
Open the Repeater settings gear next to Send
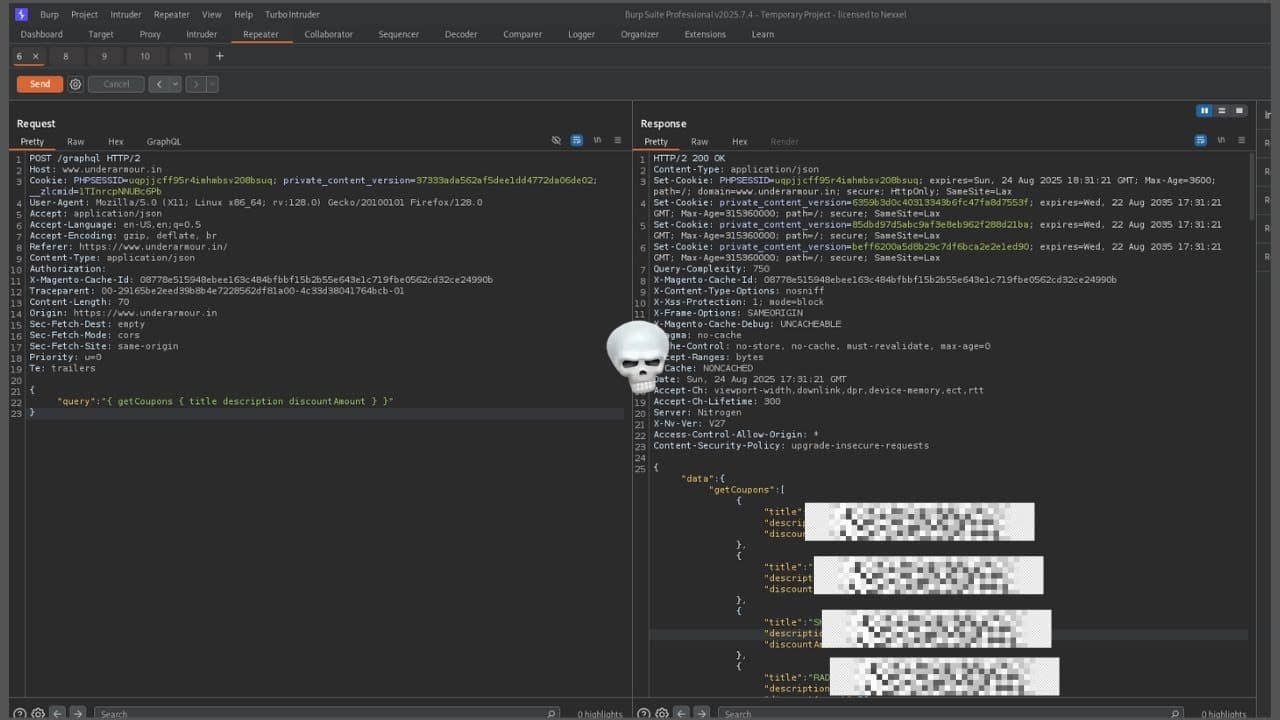pos(75,84)
